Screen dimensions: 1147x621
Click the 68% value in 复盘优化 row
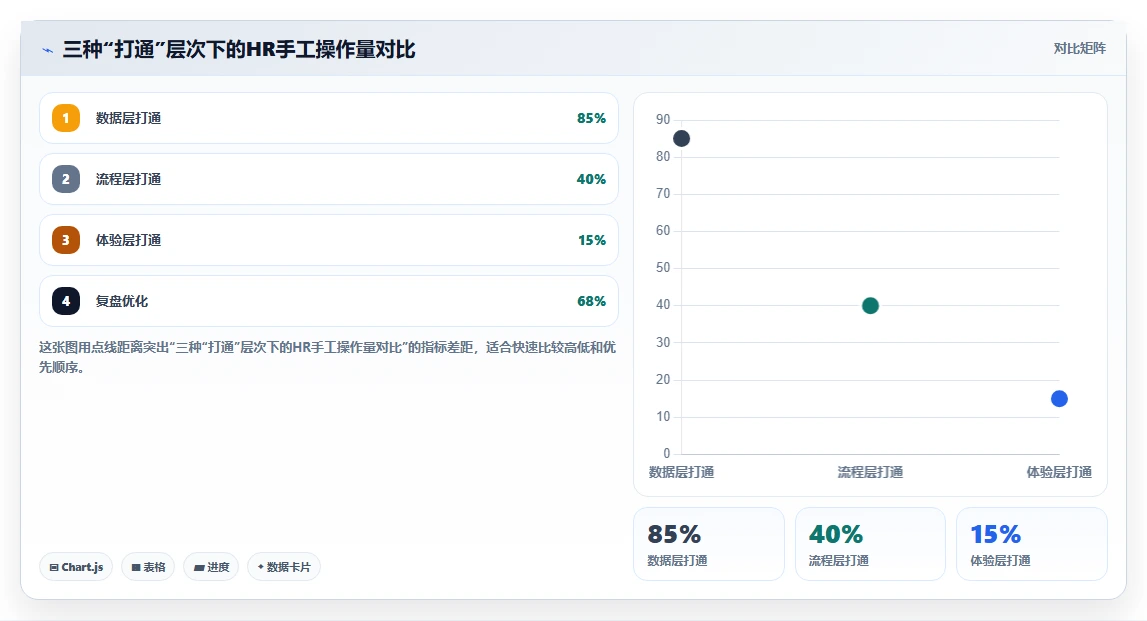pos(591,301)
